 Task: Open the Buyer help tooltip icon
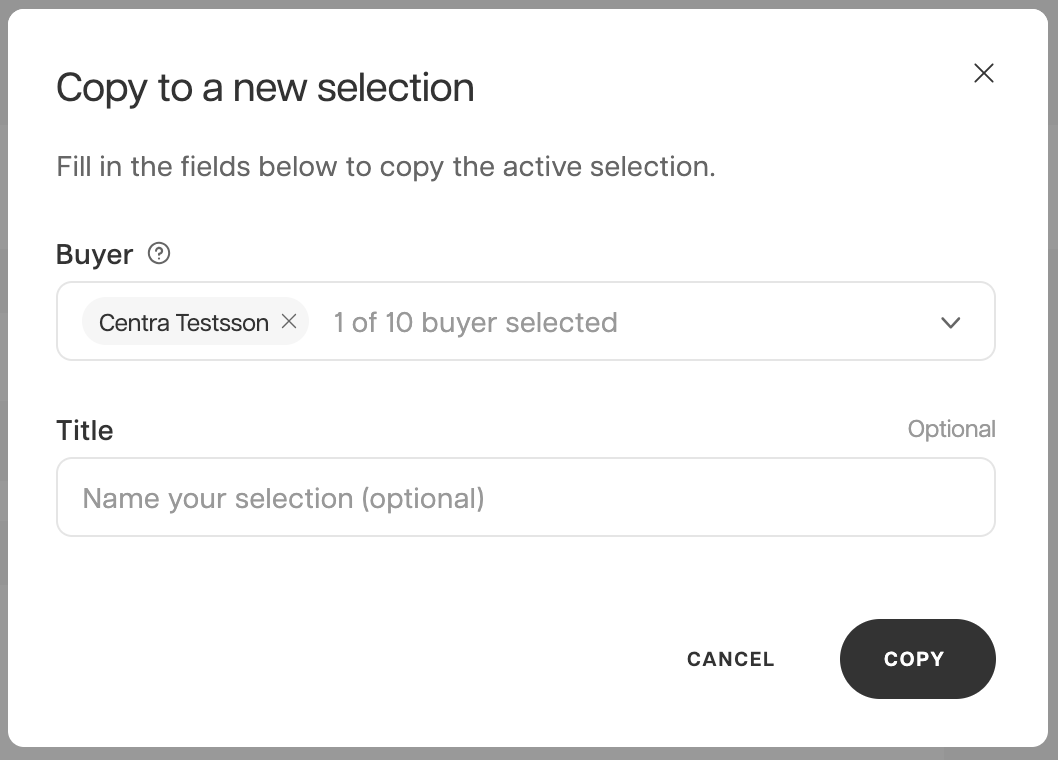pyautogui.click(x=159, y=254)
